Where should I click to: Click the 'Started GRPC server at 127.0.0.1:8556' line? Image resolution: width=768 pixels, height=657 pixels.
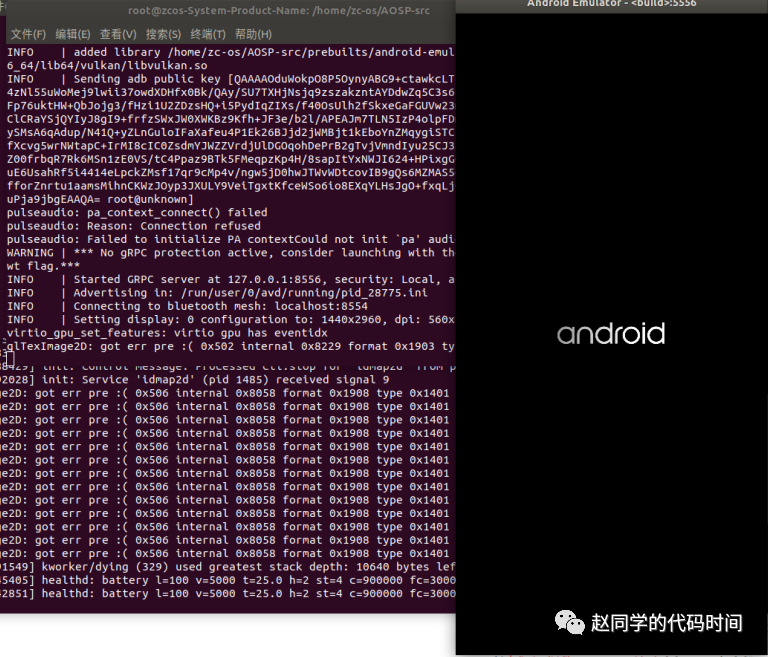[231, 280]
